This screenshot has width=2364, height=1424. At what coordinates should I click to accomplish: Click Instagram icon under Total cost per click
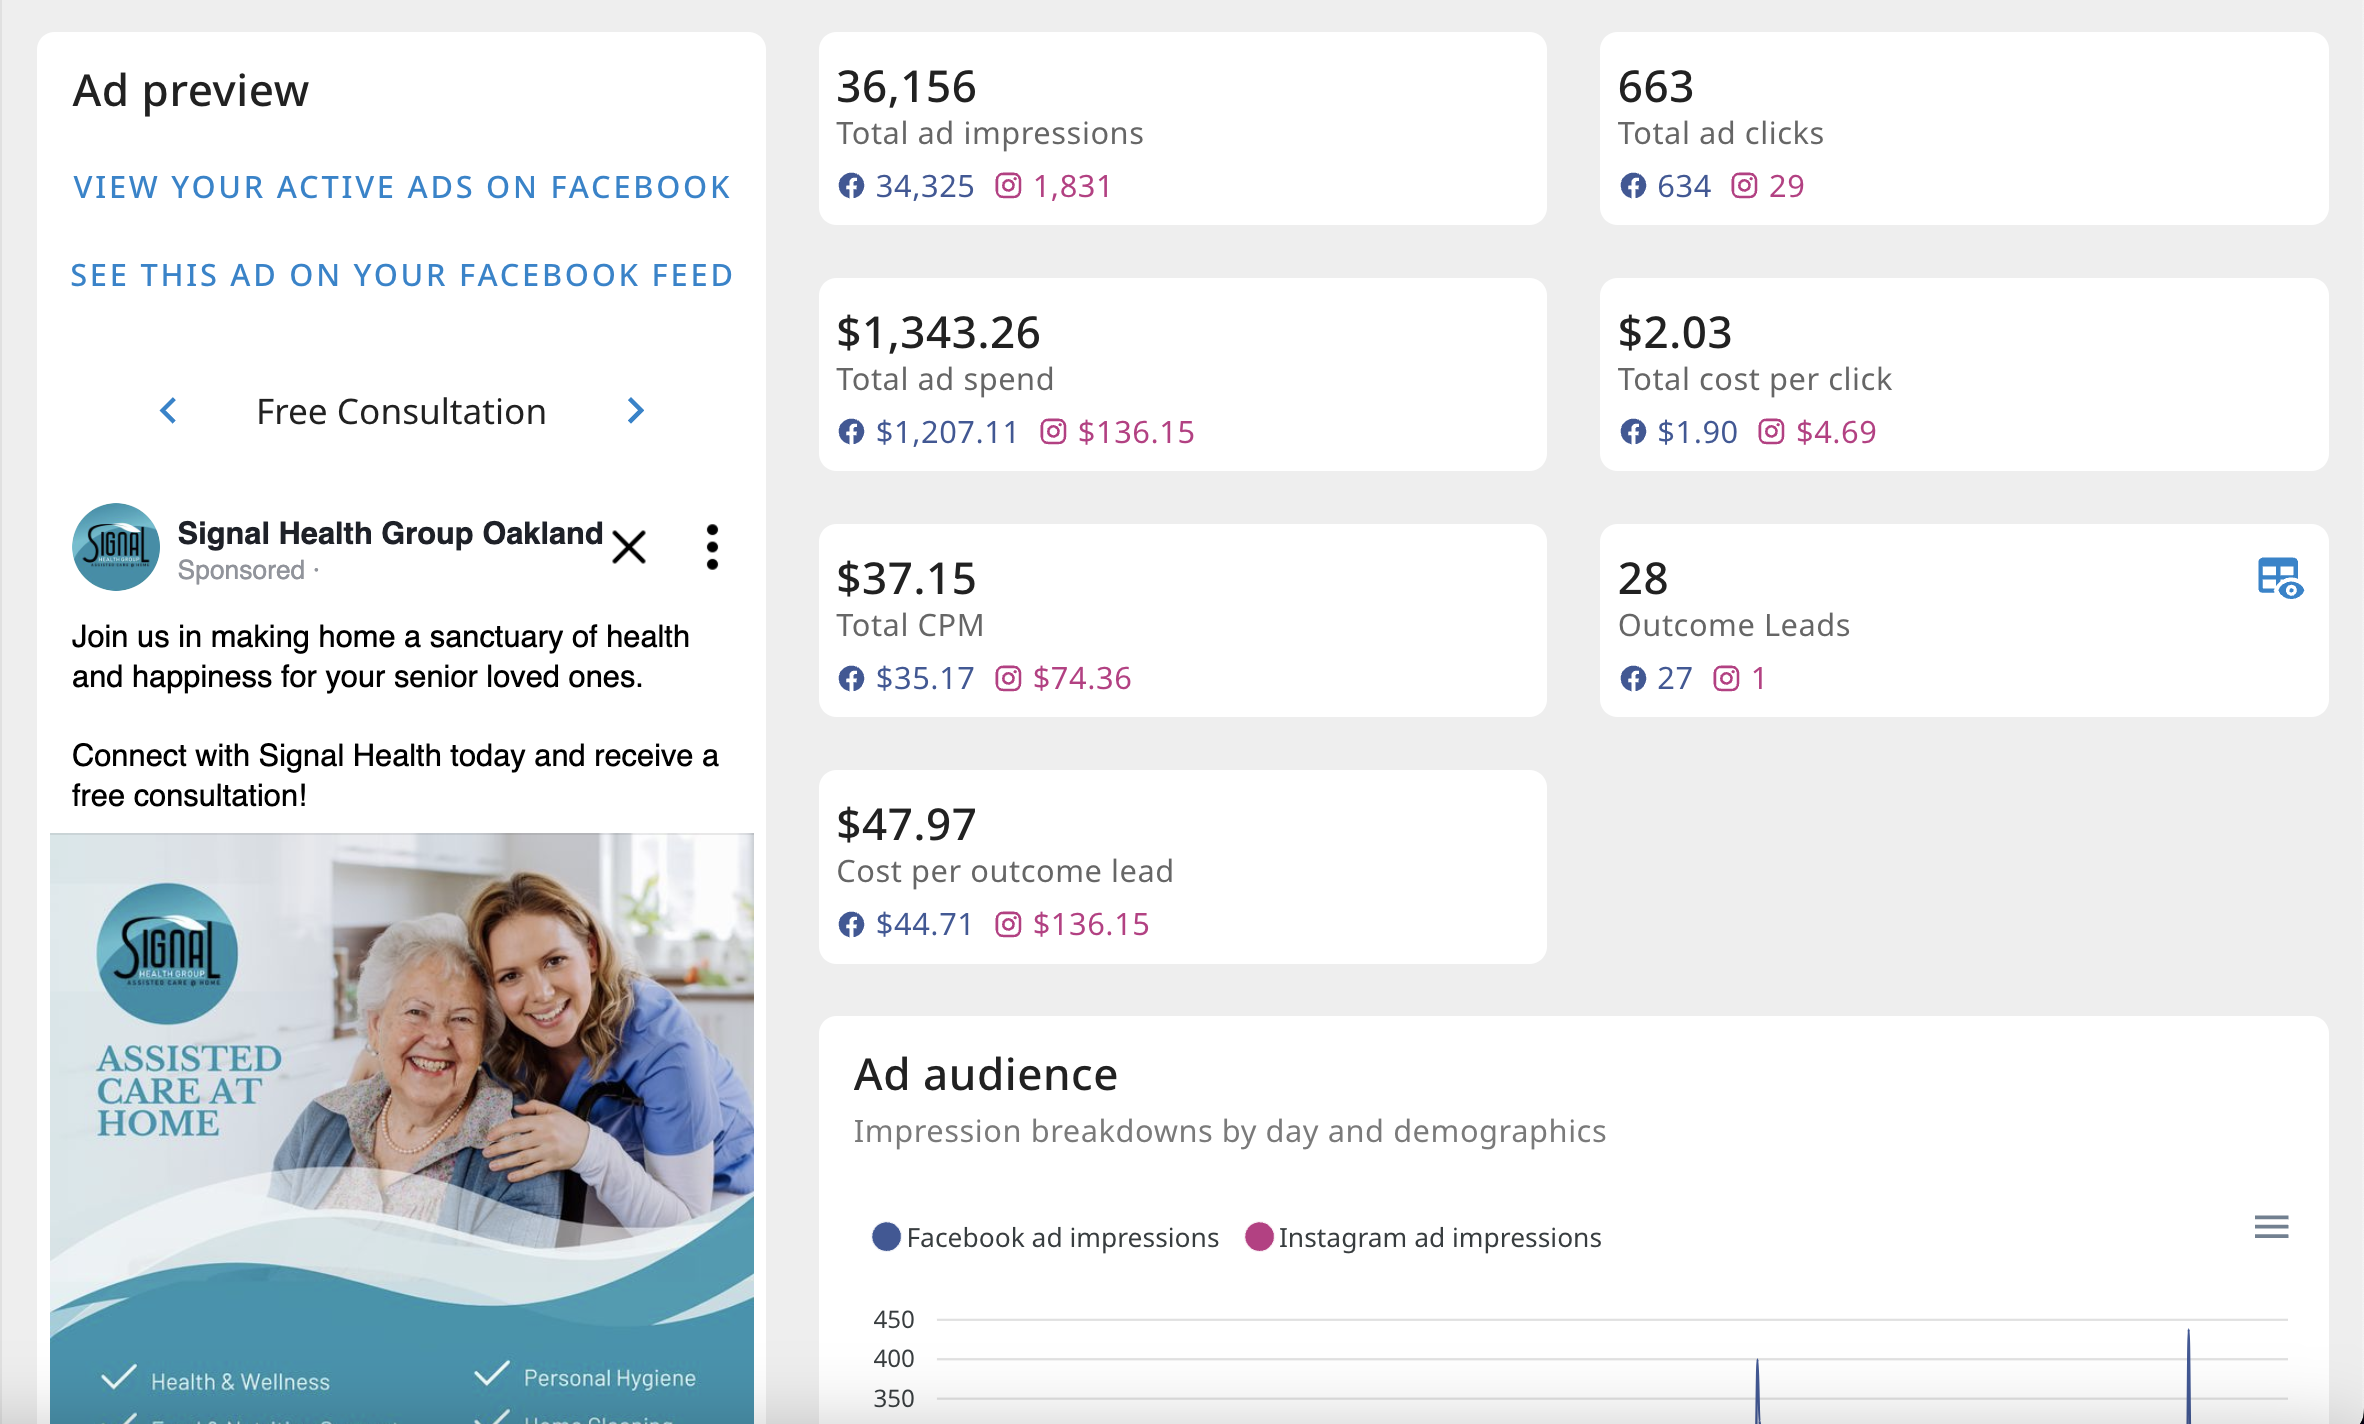(1771, 432)
